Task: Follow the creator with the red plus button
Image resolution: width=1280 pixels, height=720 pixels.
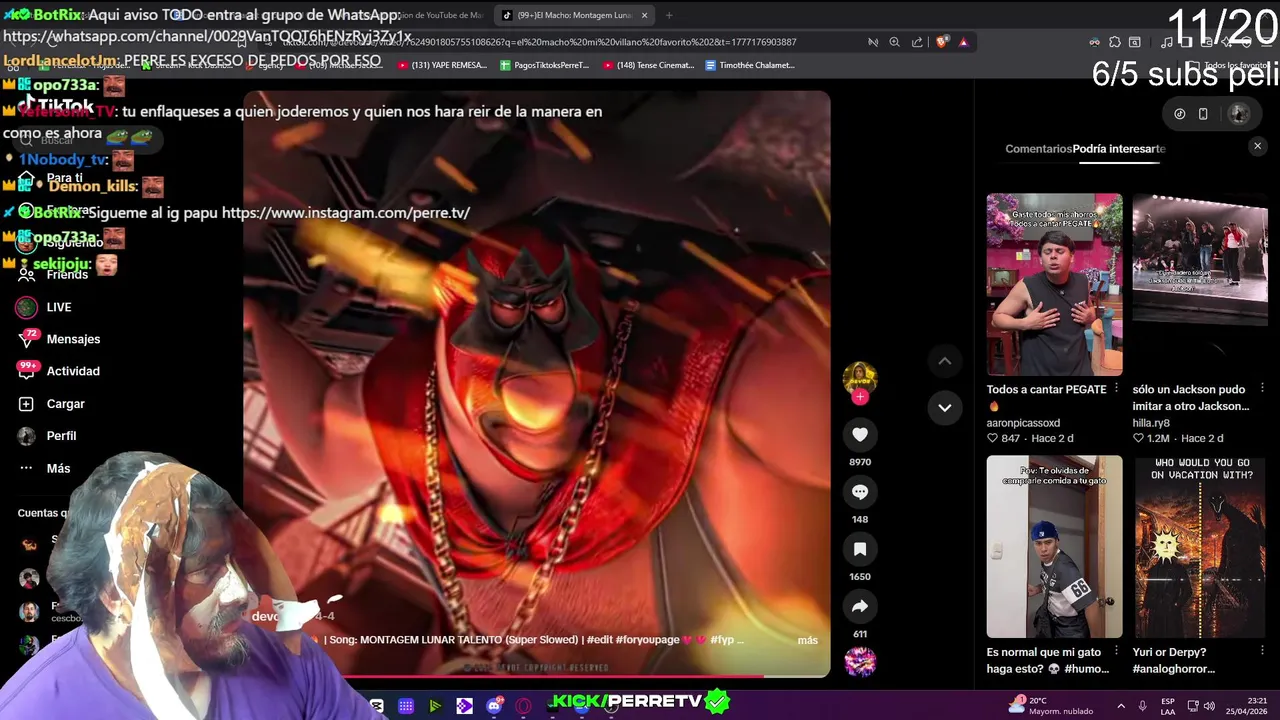Action: pyautogui.click(x=860, y=397)
